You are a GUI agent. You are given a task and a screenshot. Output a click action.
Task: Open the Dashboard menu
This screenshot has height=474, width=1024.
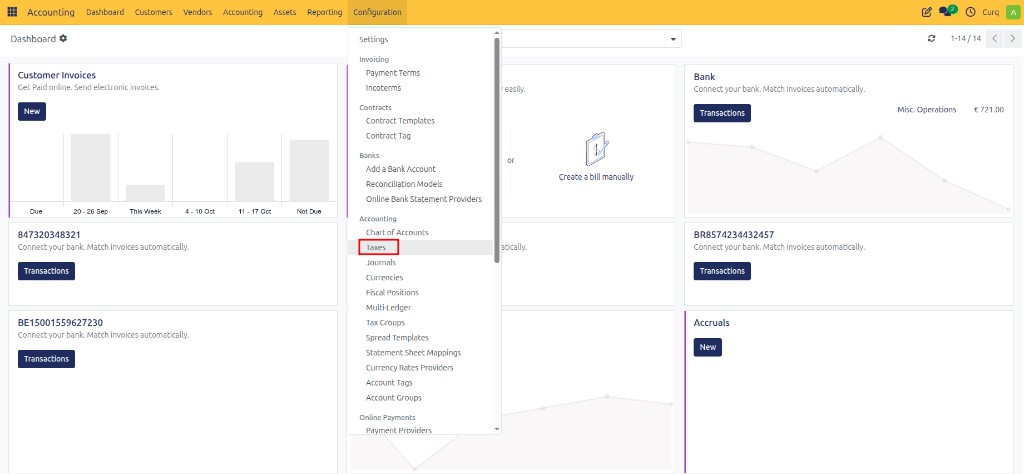105,12
